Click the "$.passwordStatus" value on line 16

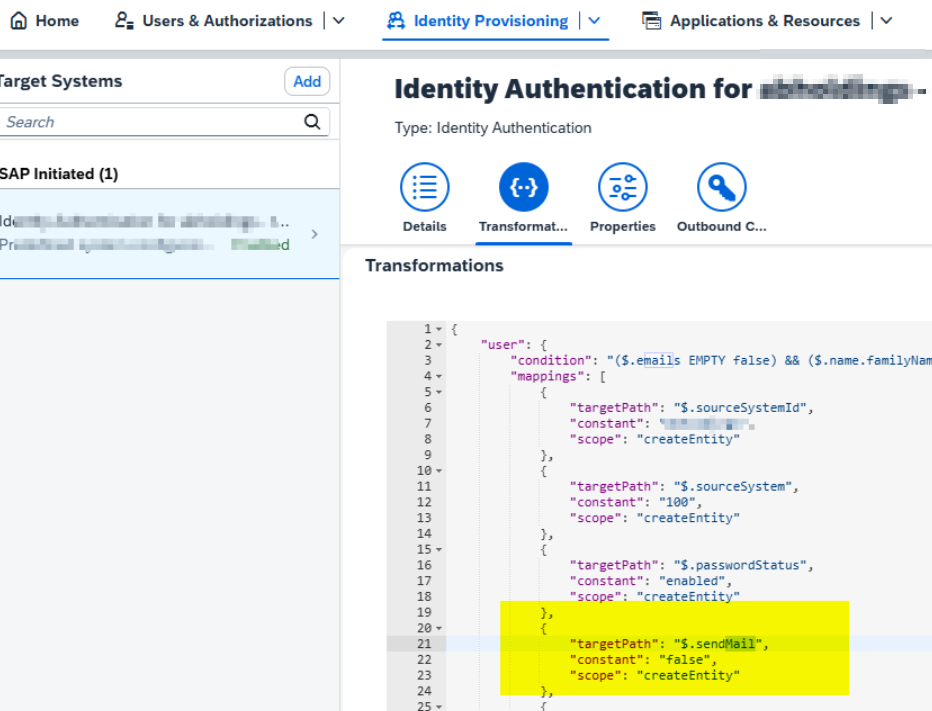(740, 565)
